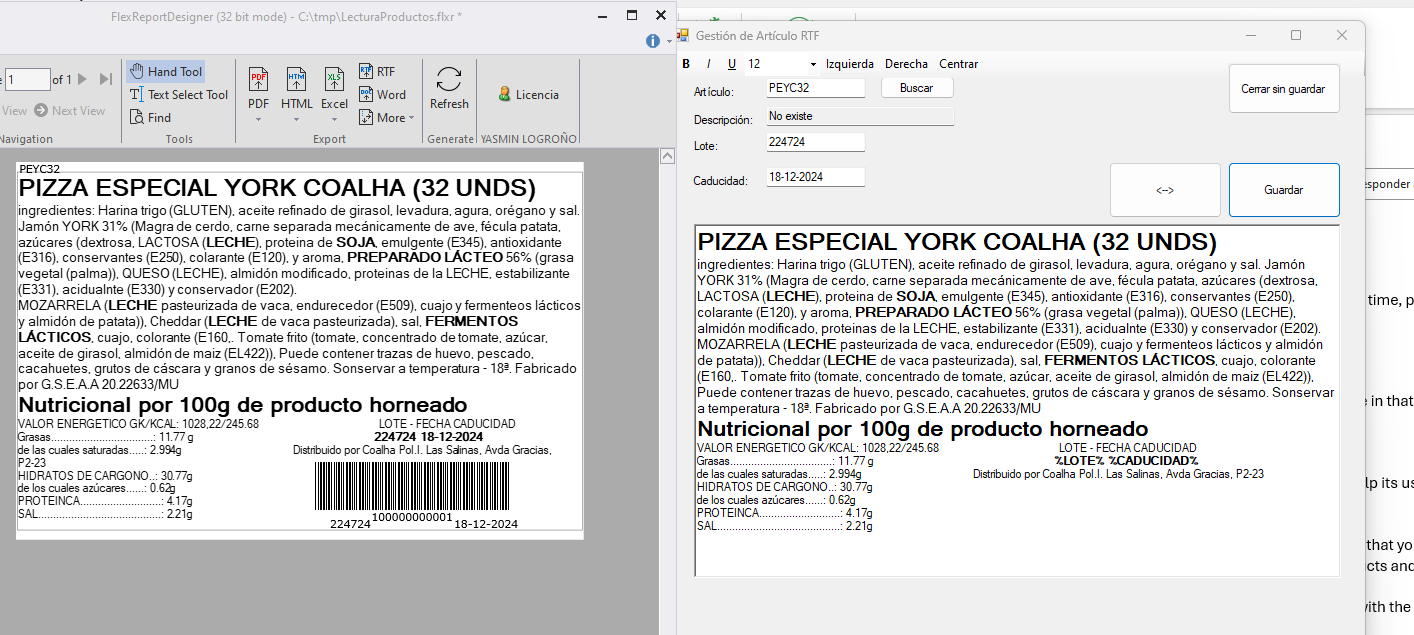Click the PEYC32 code in report preview

[39, 169]
